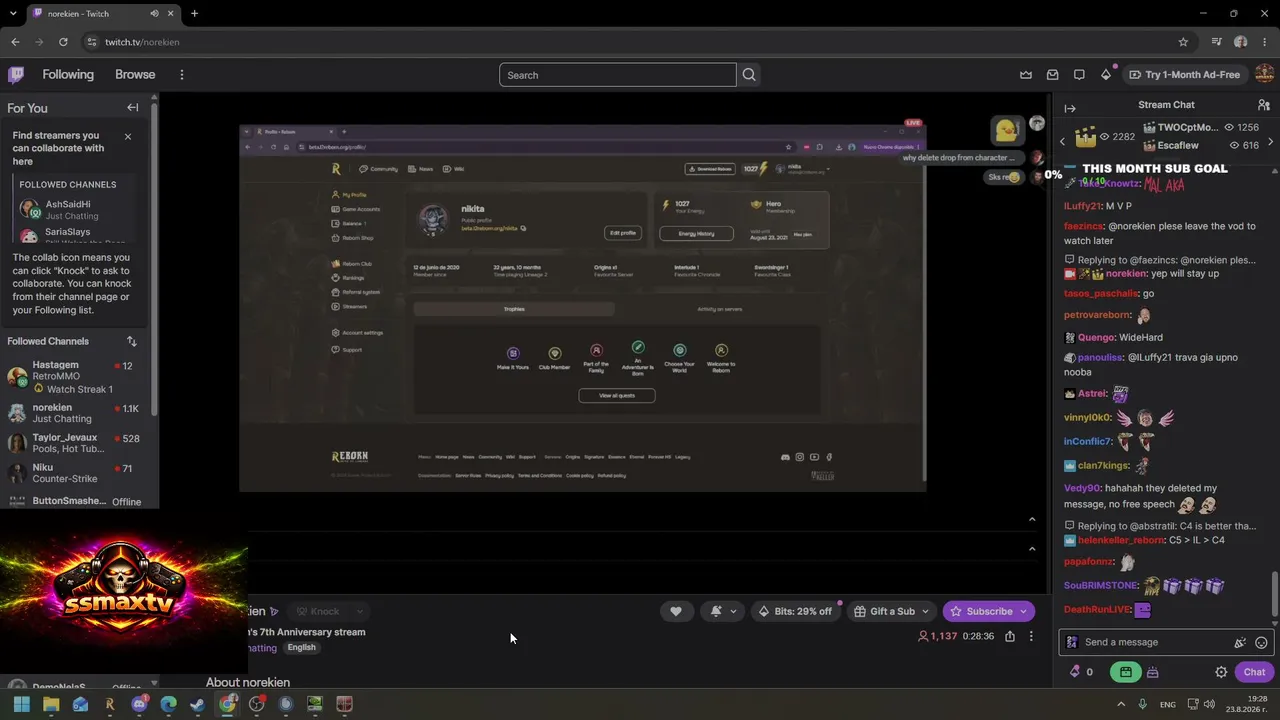This screenshot has height=720, width=1280.
Task: Open Prime Loot crown icon
Action: (1026, 75)
